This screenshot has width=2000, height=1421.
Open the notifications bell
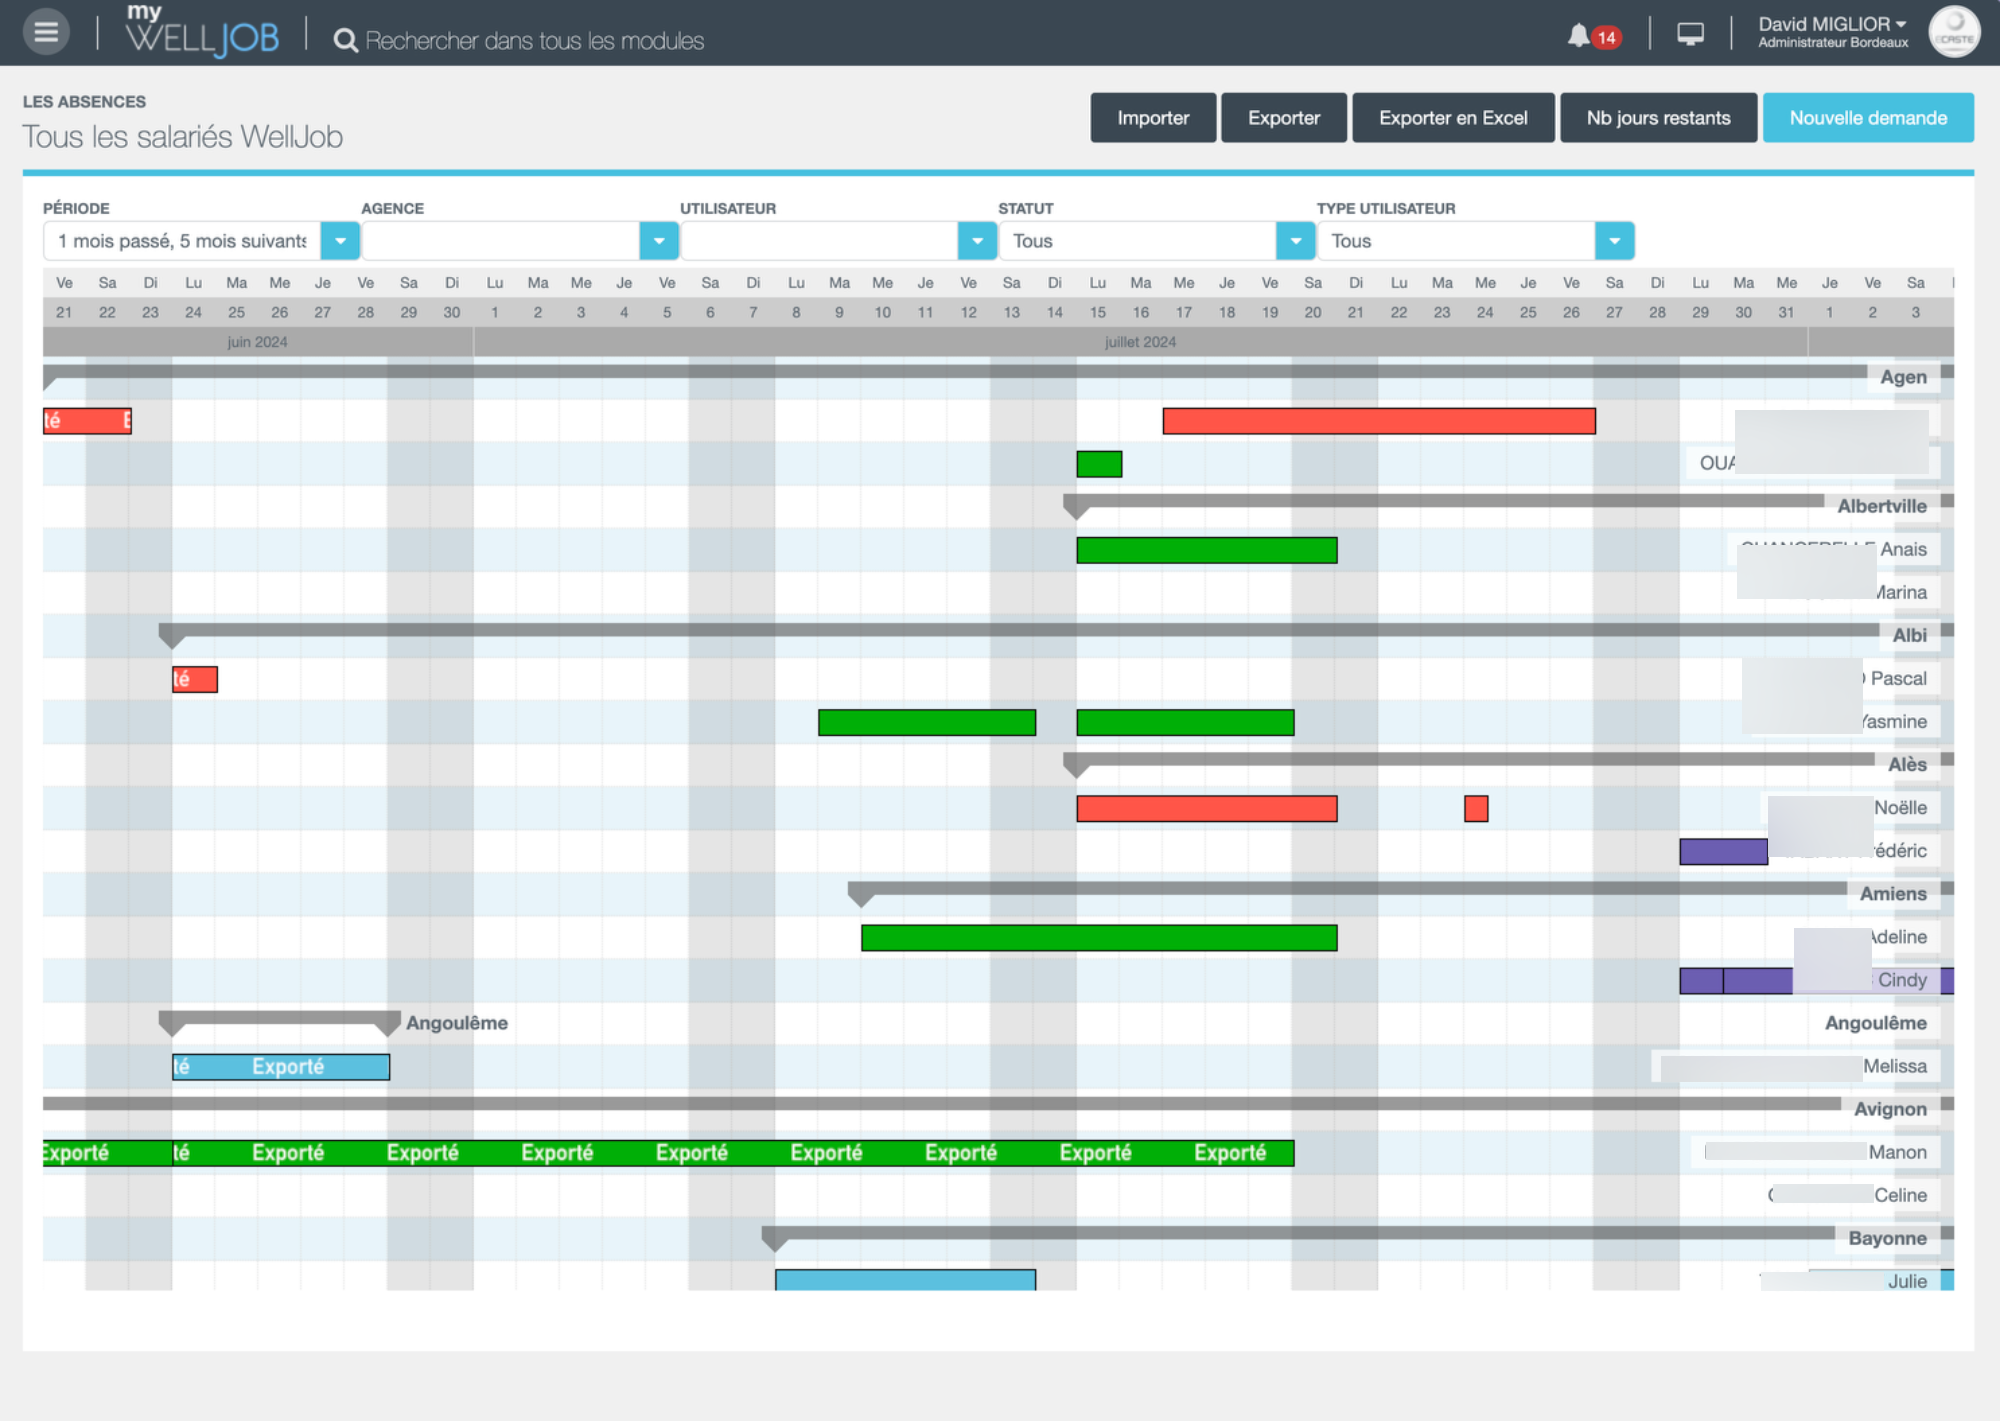point(1578,36)
